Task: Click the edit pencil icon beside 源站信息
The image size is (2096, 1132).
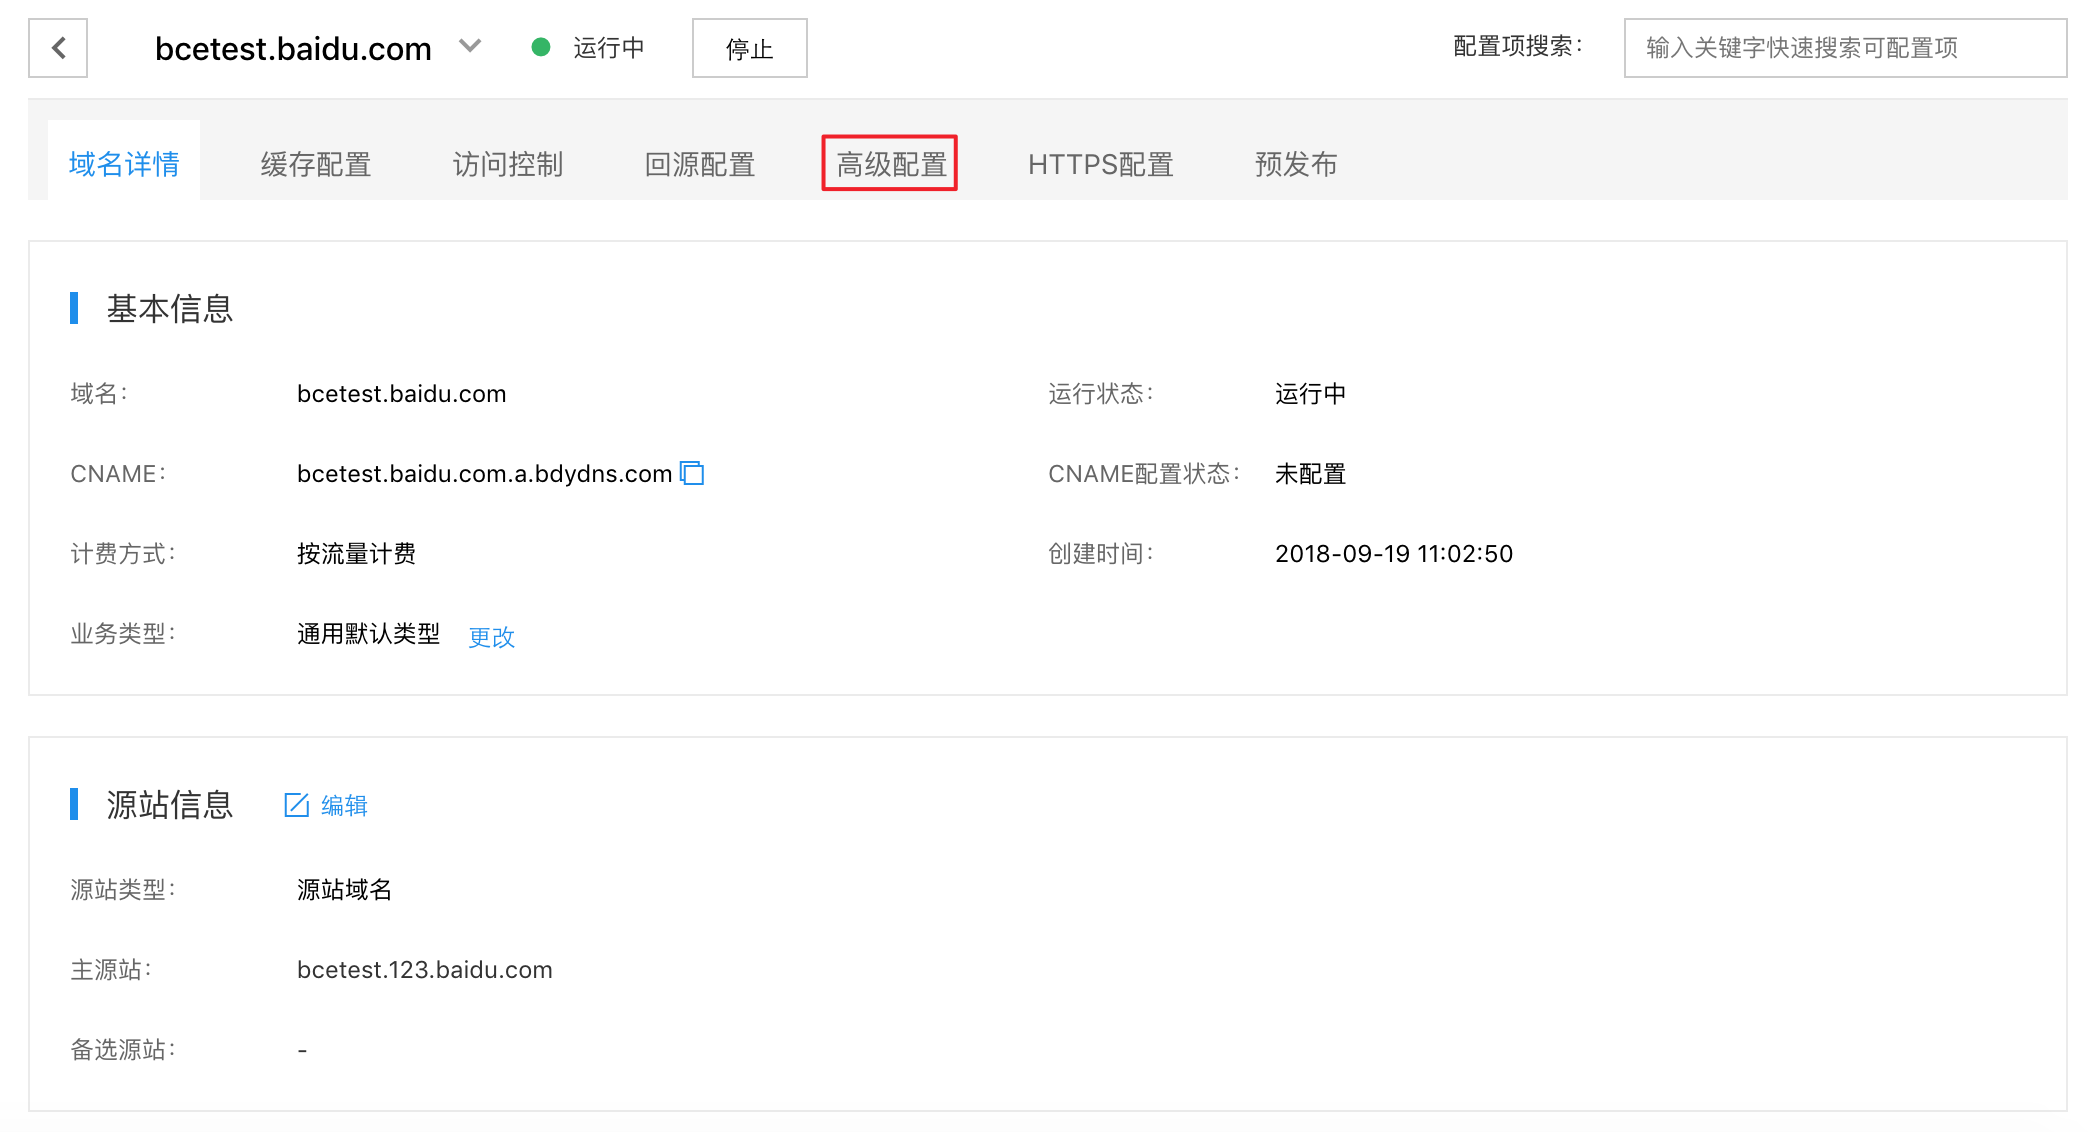Action: pyautogui.click(x=297, y=805)
